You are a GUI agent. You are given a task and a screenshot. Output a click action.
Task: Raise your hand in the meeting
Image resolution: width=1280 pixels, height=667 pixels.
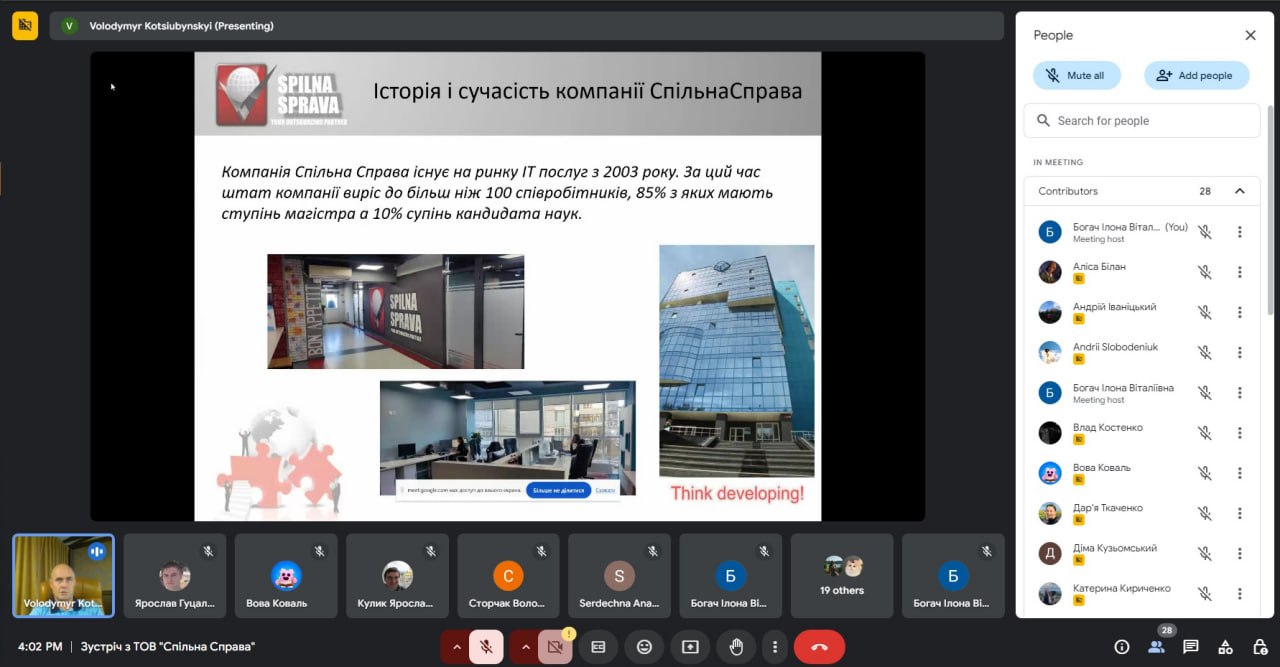[737, 647]
